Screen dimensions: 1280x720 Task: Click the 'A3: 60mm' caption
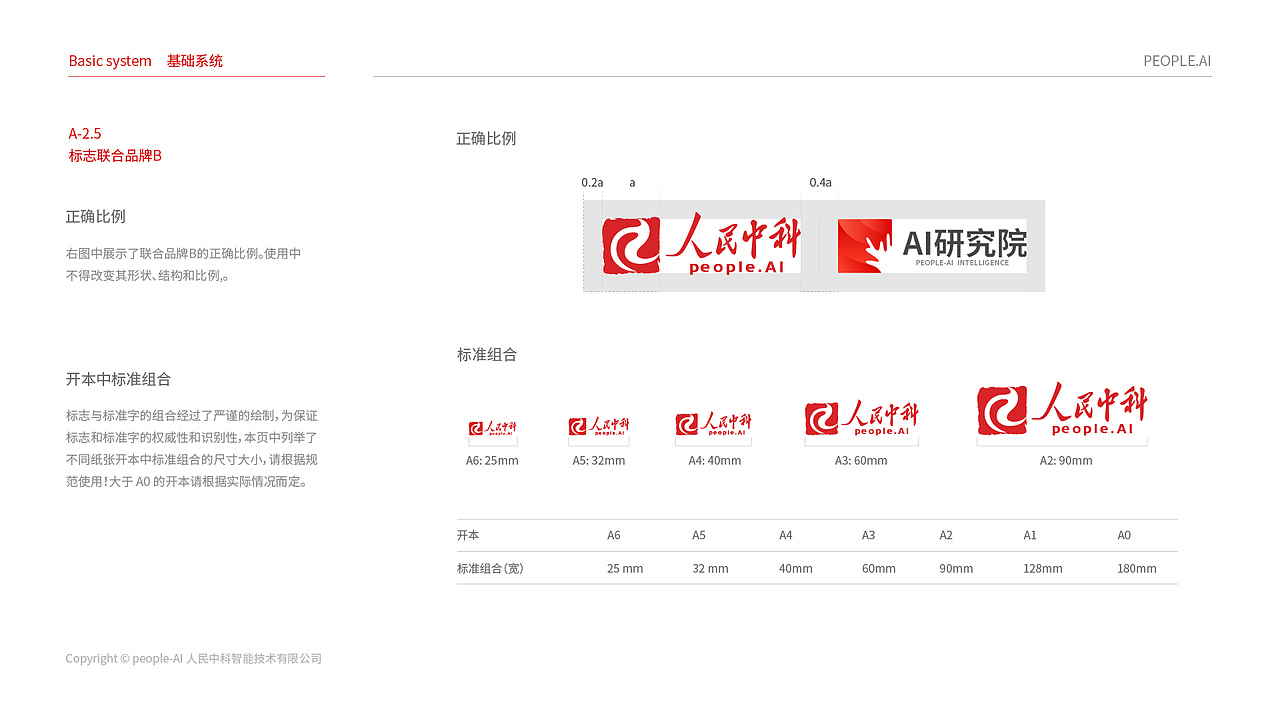click(x=861, y=461)
